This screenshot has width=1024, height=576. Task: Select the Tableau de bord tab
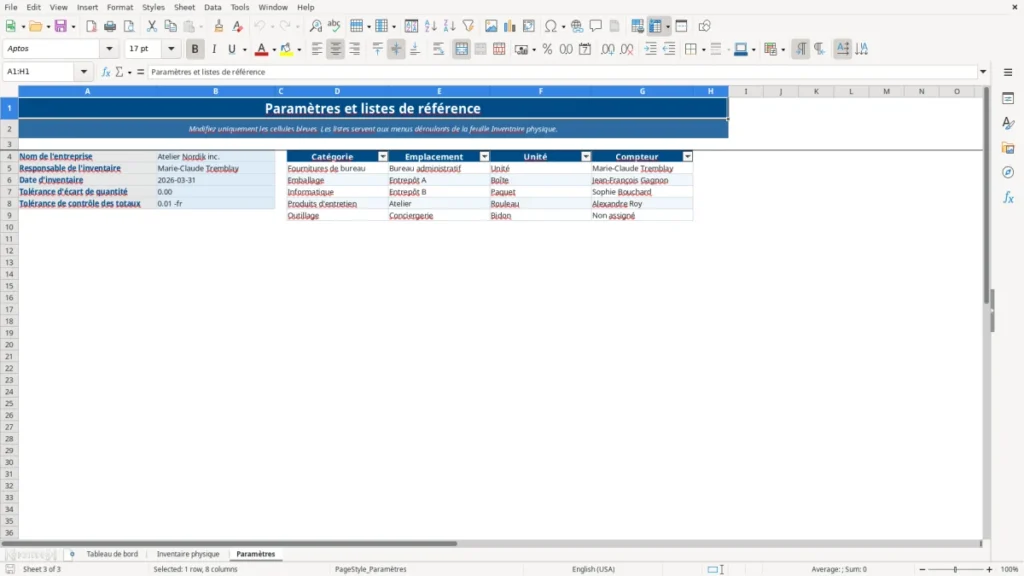point(112,554)
